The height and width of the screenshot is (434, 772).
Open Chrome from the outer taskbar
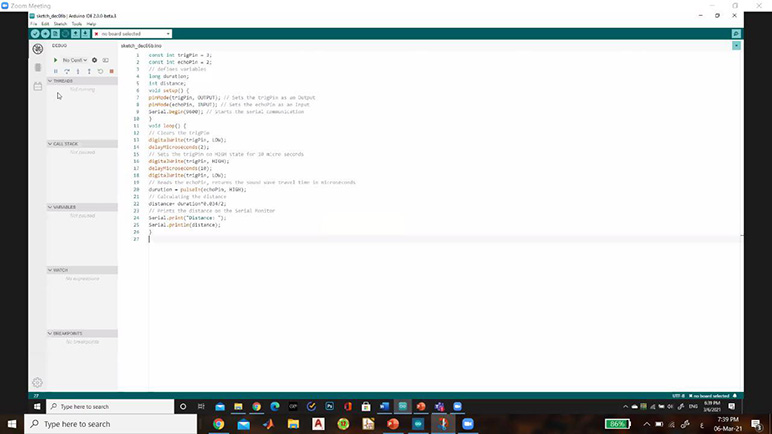[219, 424]
